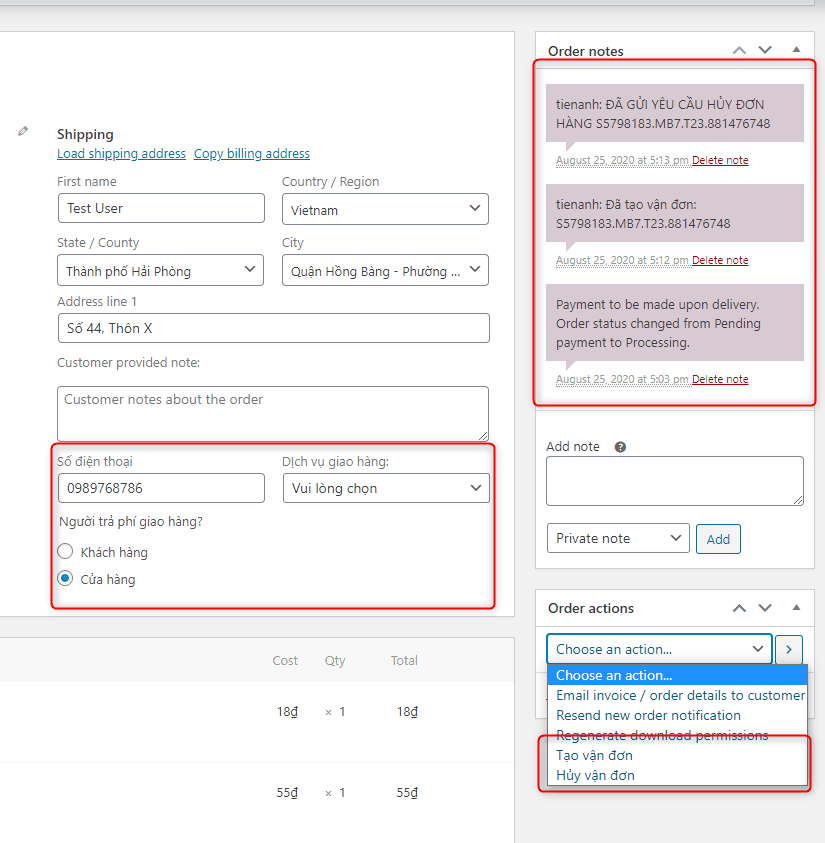Delete the 5:12 pm order note
This screenshot has width=825, height=843.
point(720,260)
